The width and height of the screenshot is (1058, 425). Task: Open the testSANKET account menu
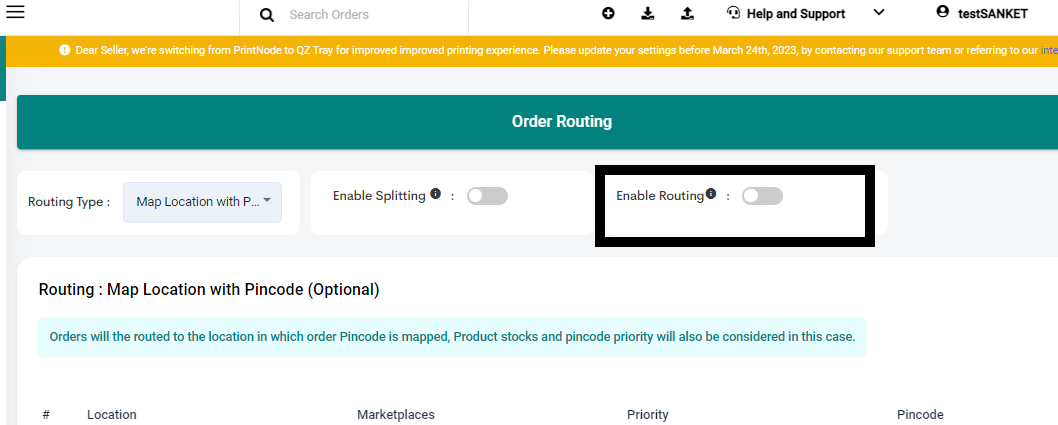993,13
